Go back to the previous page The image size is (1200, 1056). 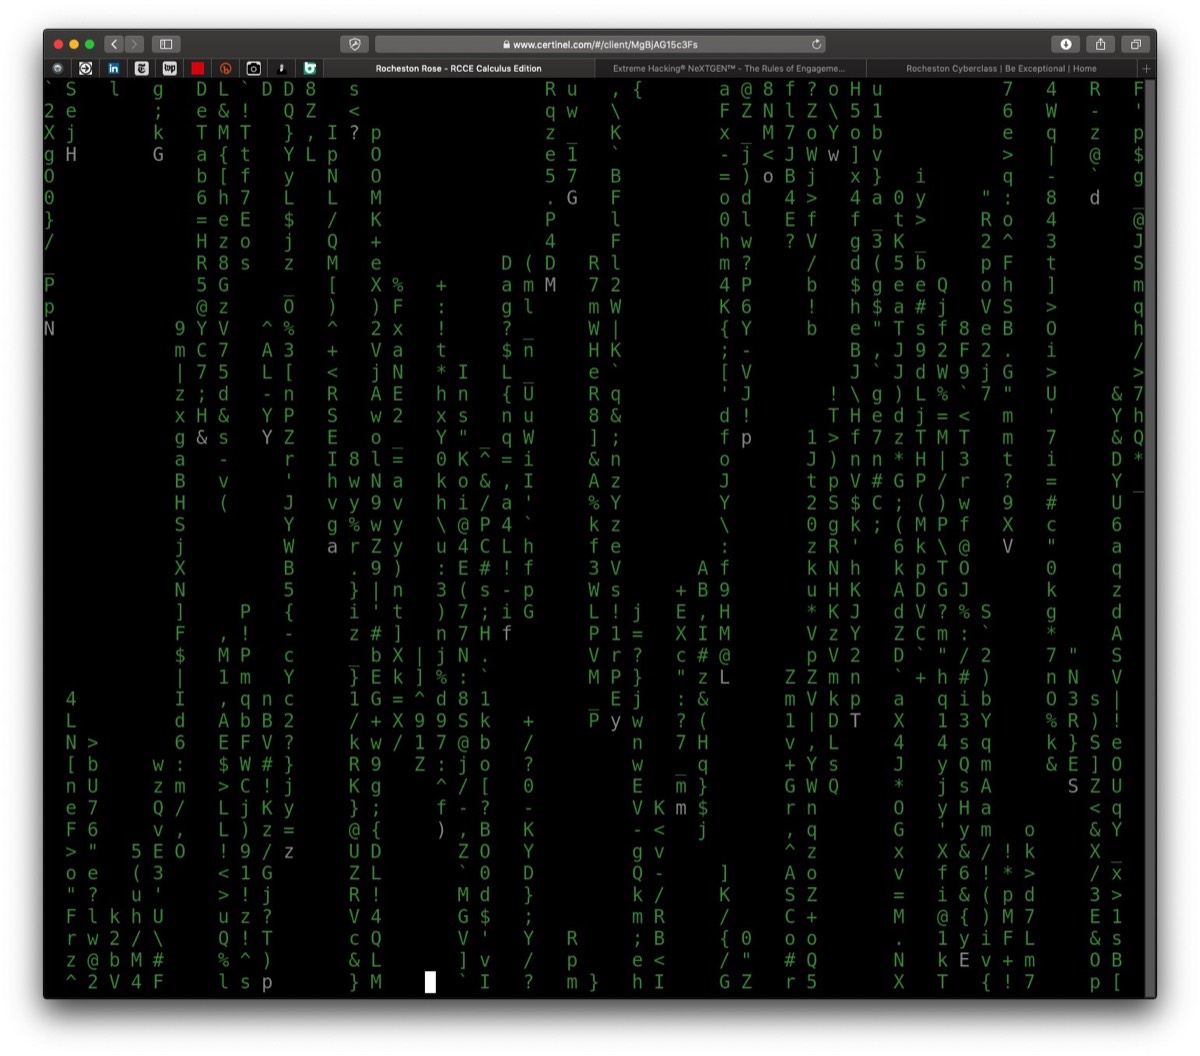(114, 44)
